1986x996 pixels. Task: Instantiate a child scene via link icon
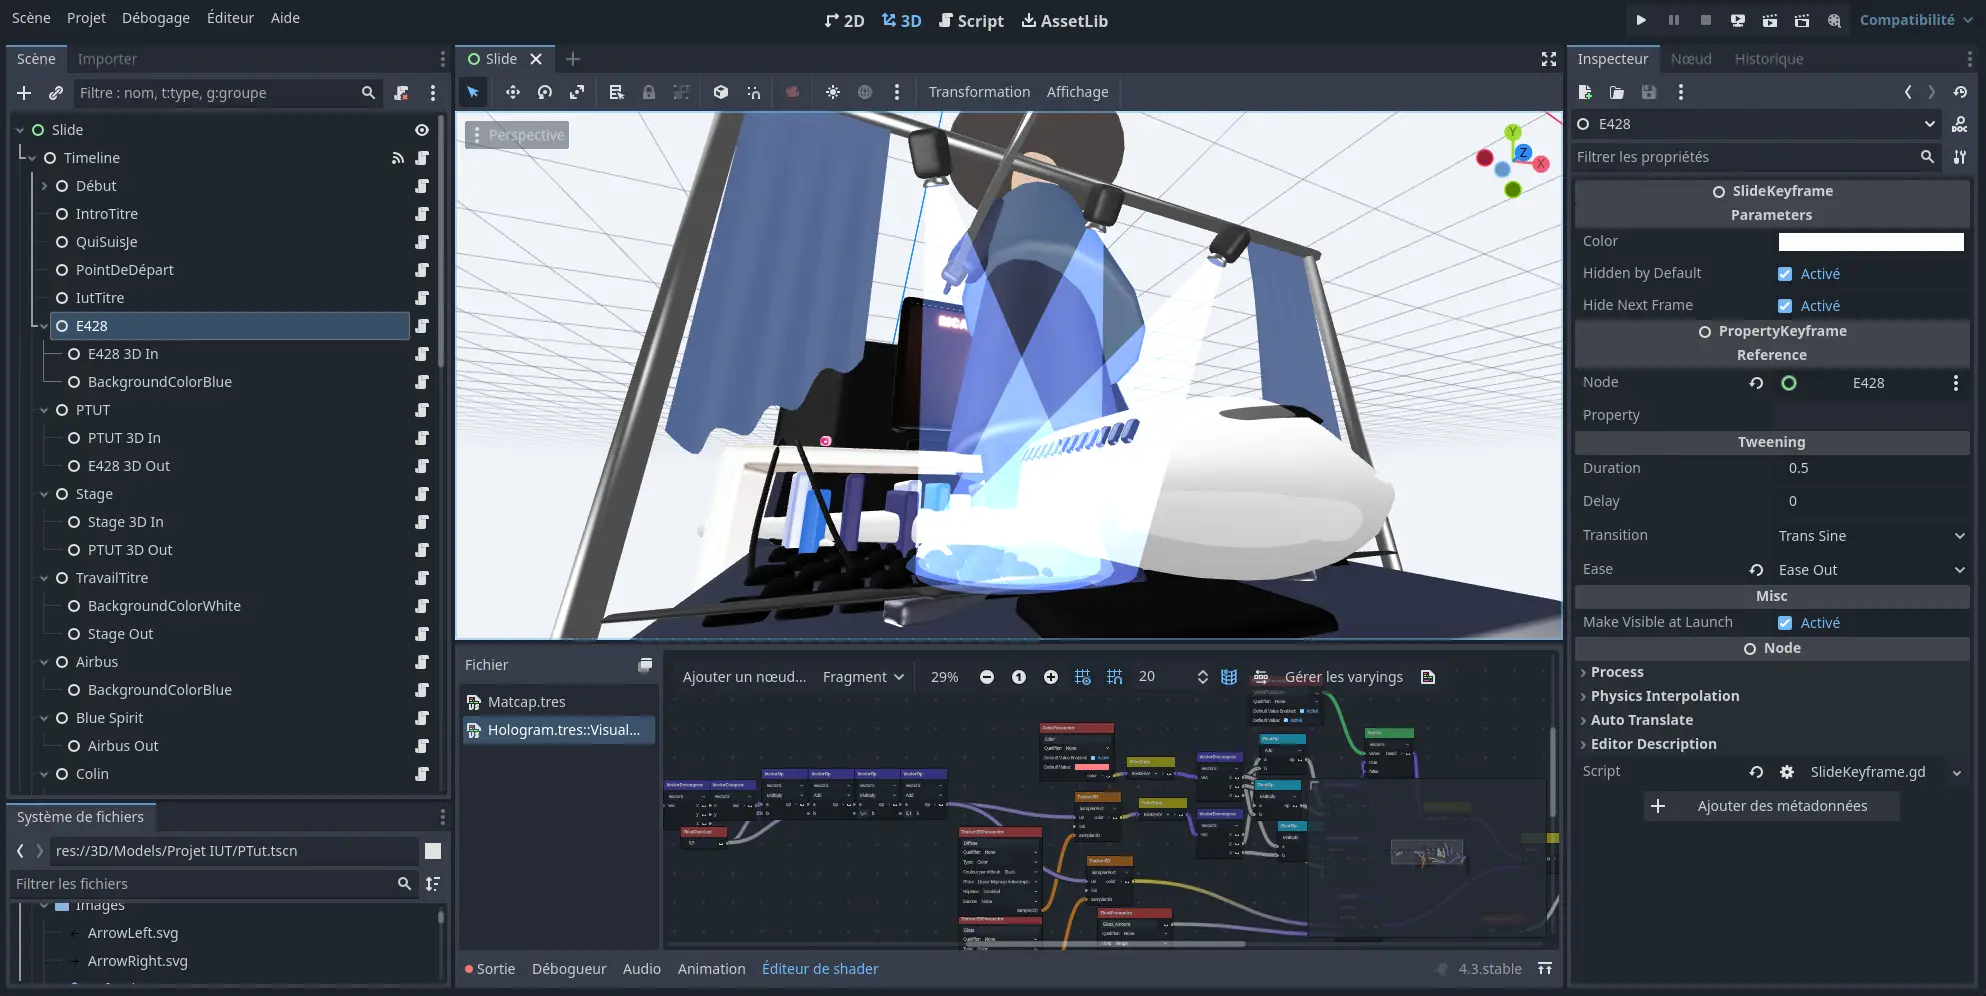coord(56,93)
